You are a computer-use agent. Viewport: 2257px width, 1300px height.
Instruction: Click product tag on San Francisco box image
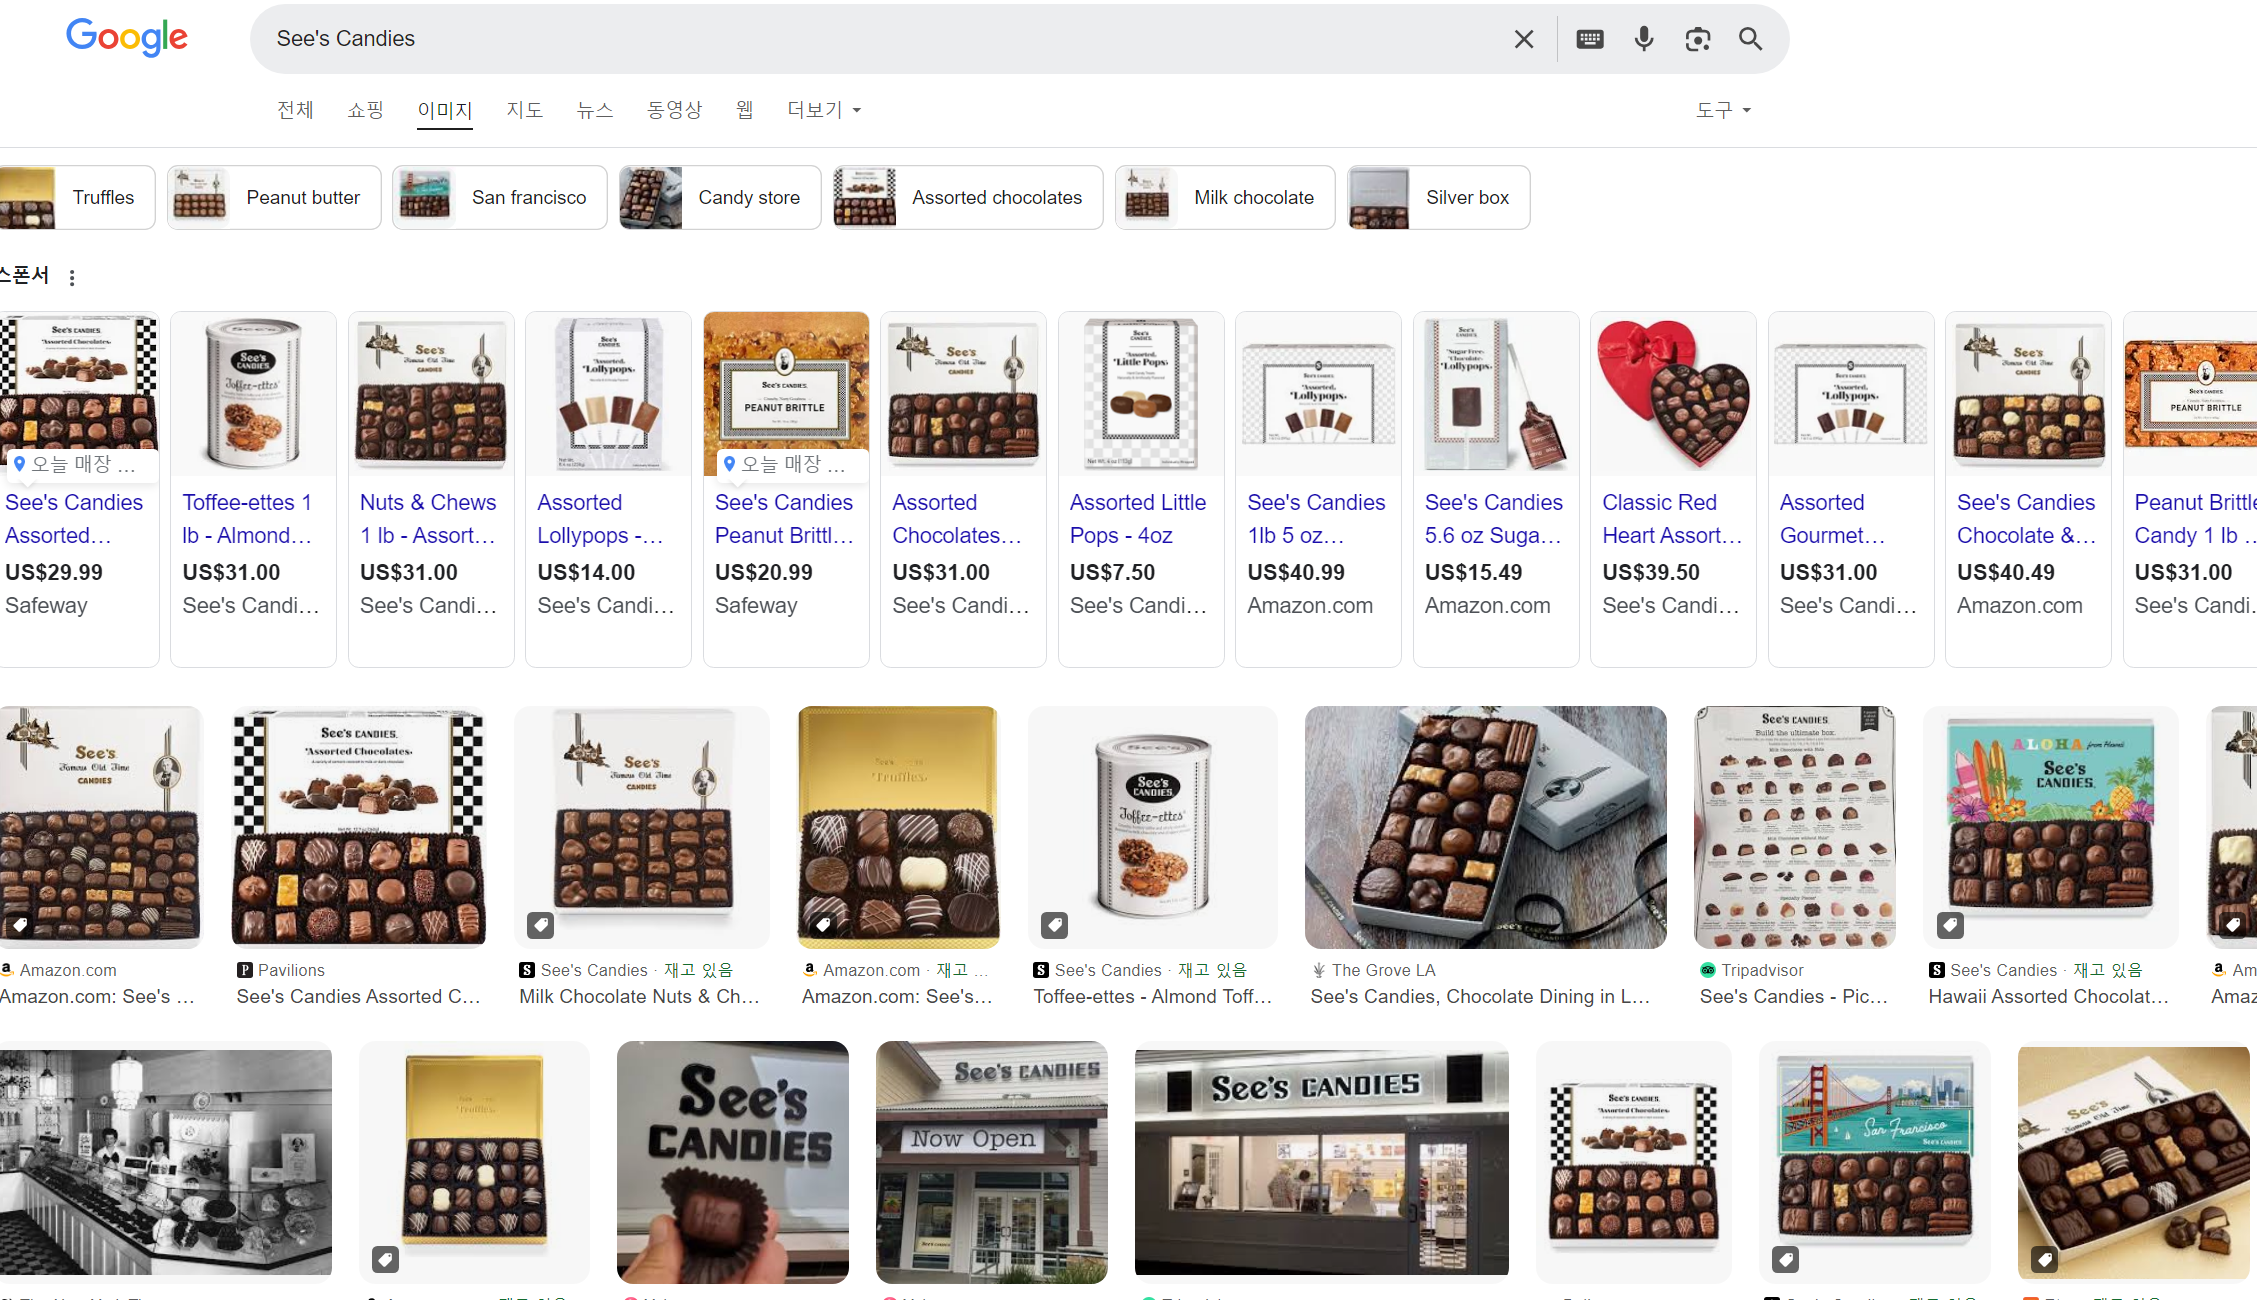point(1786,1260)
